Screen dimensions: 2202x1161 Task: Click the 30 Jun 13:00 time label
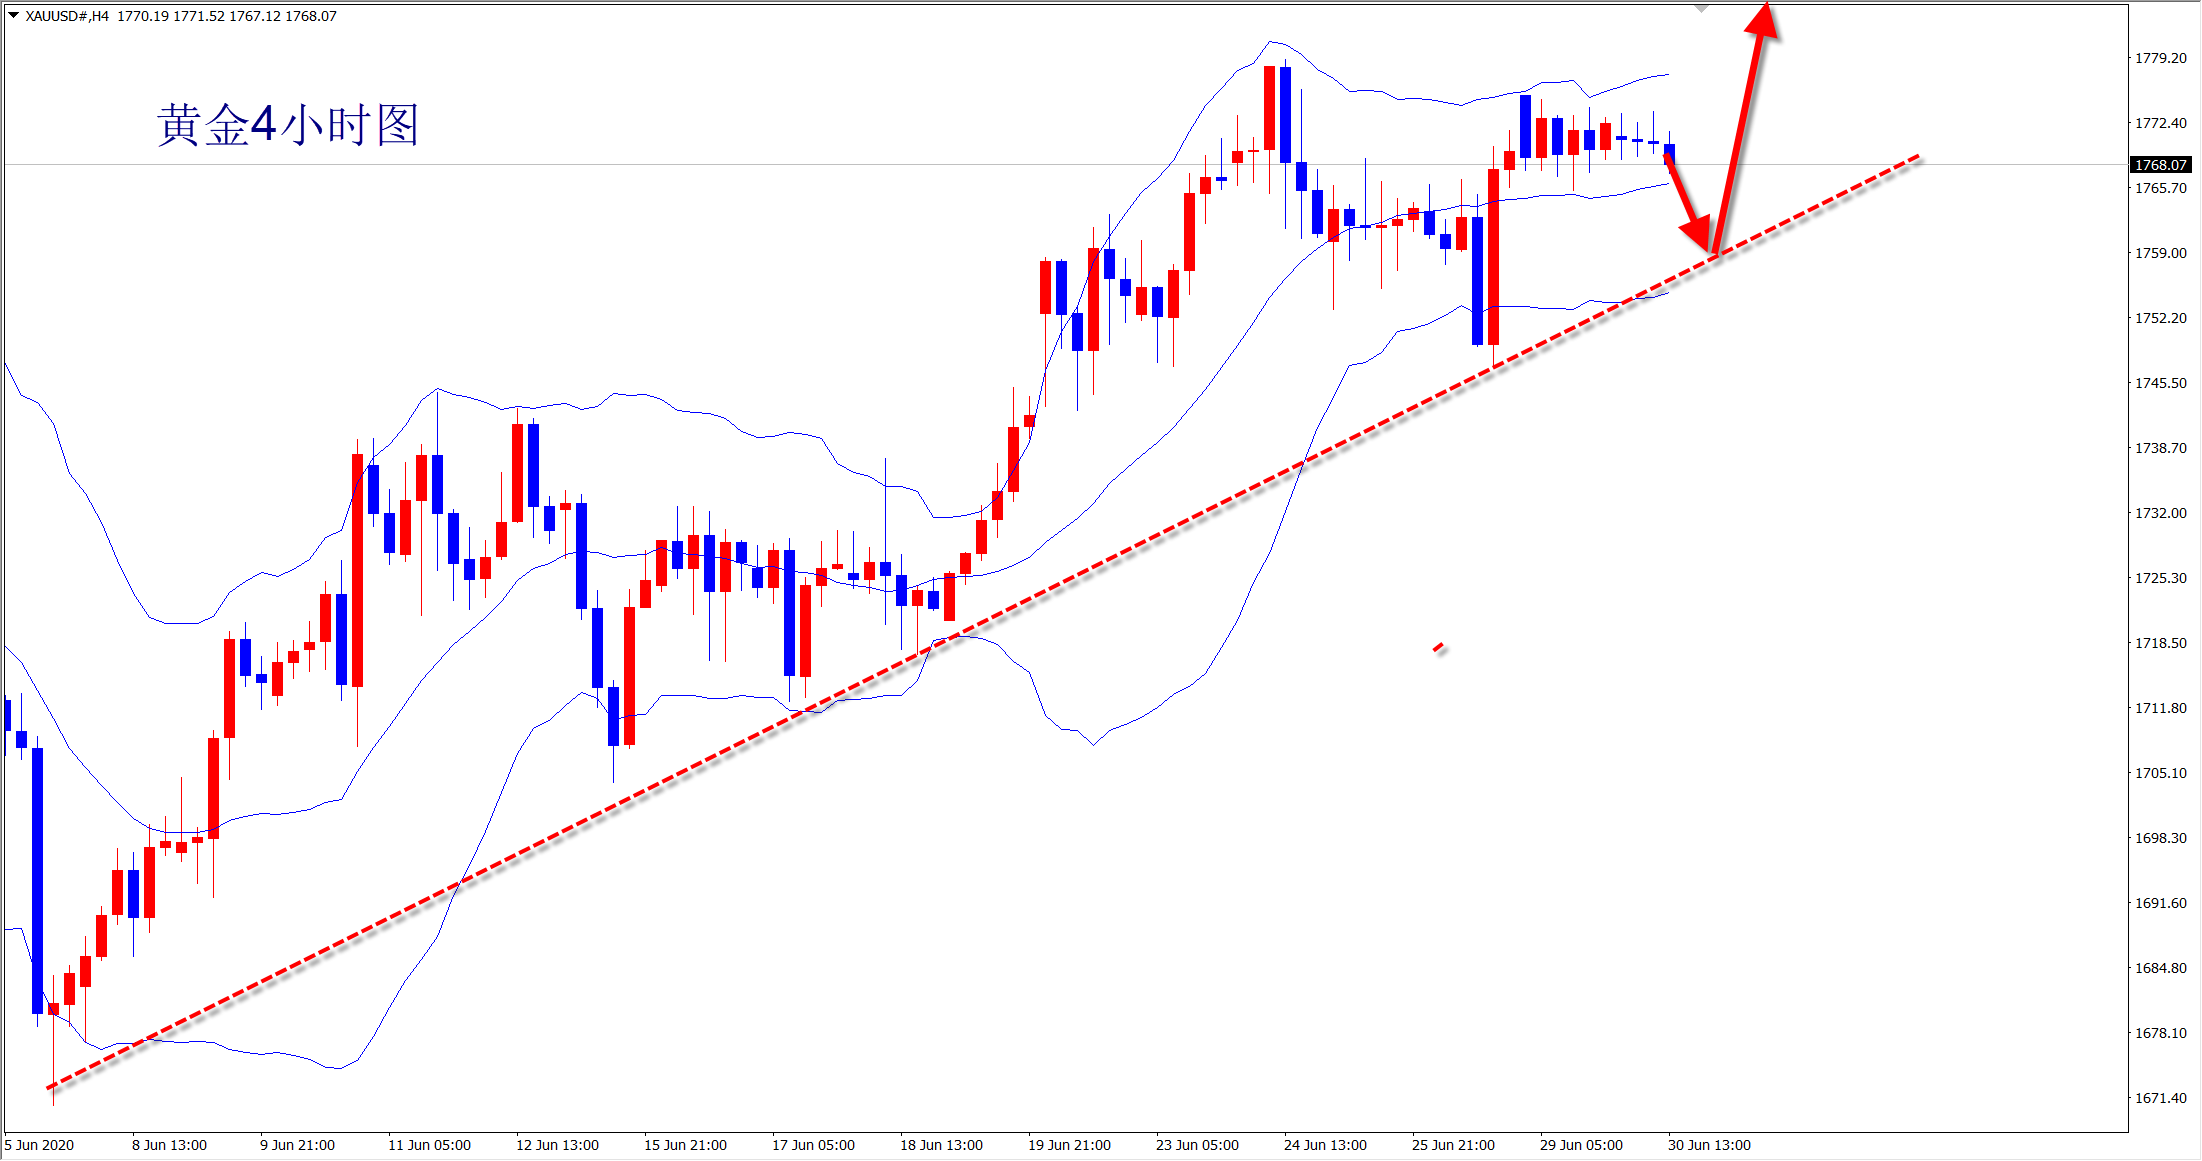point(1710,1145)
